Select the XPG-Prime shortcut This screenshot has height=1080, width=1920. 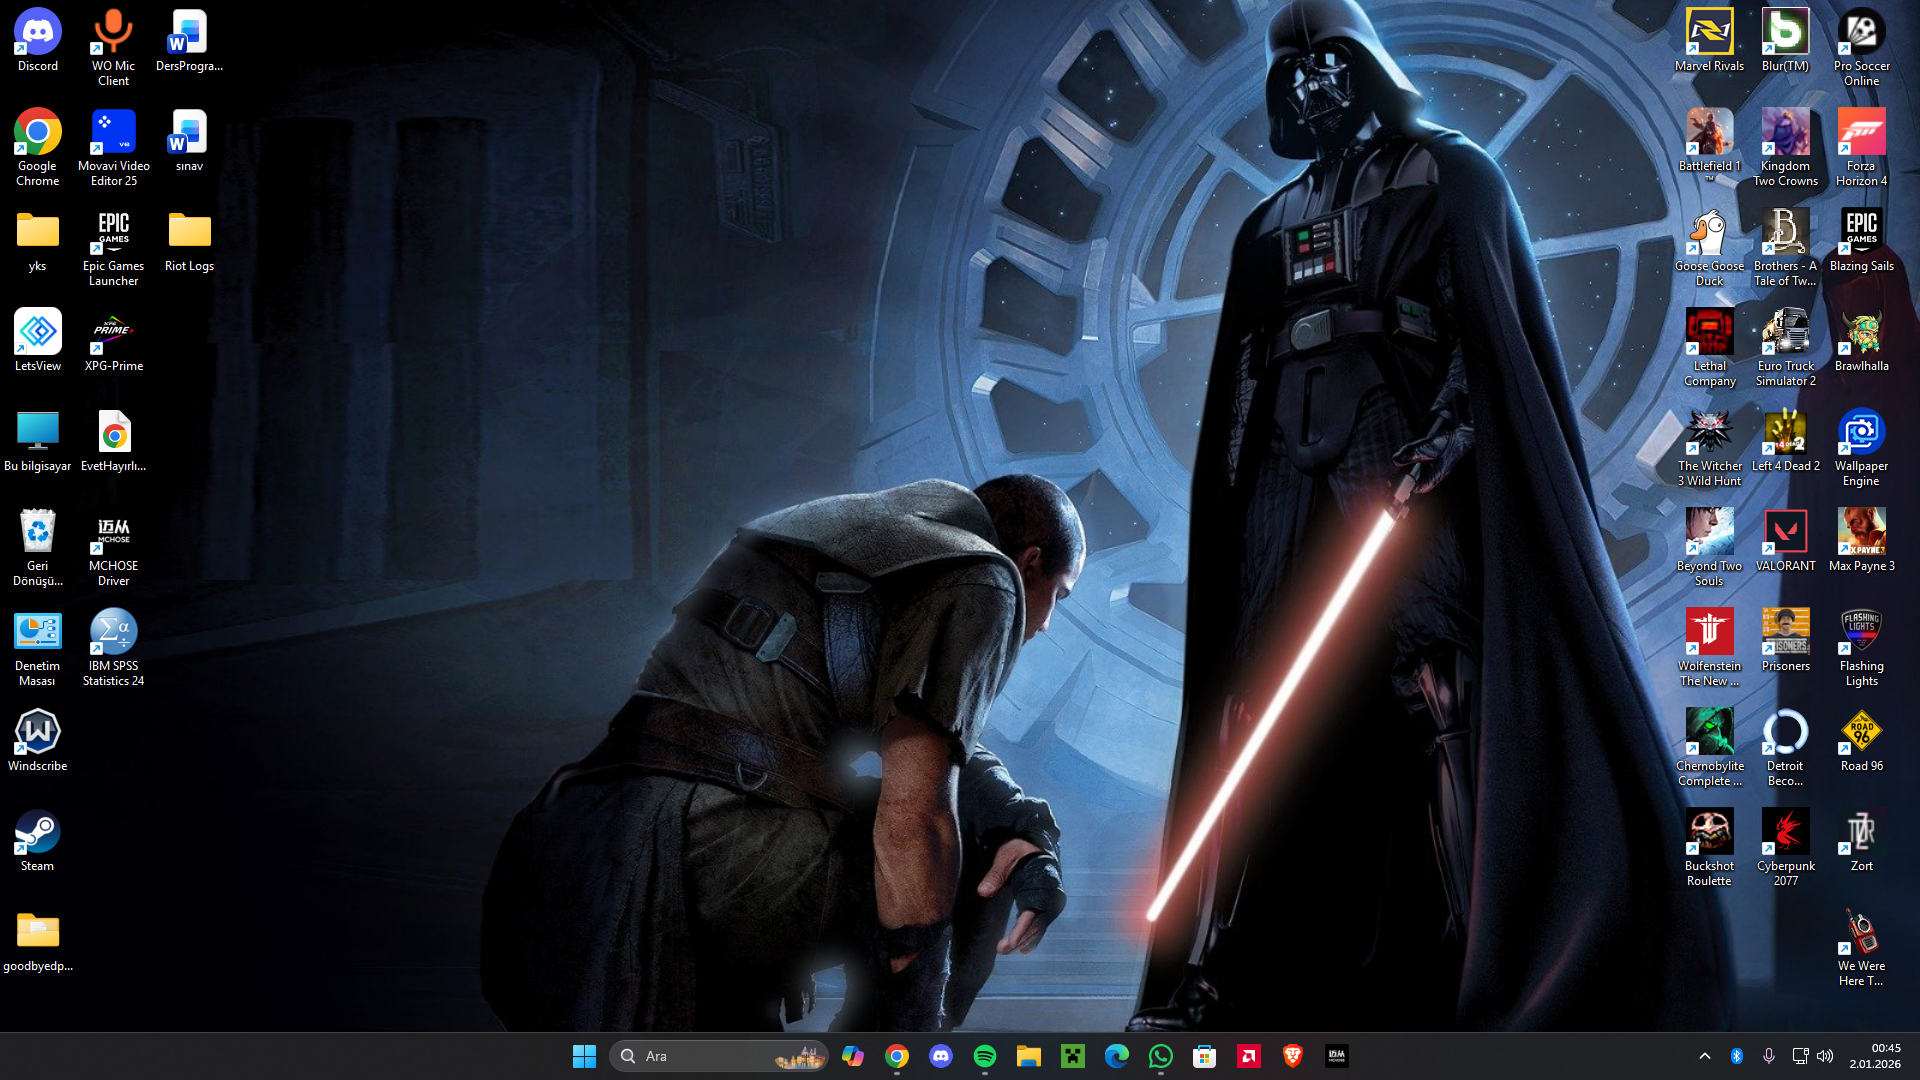point(113,341)
